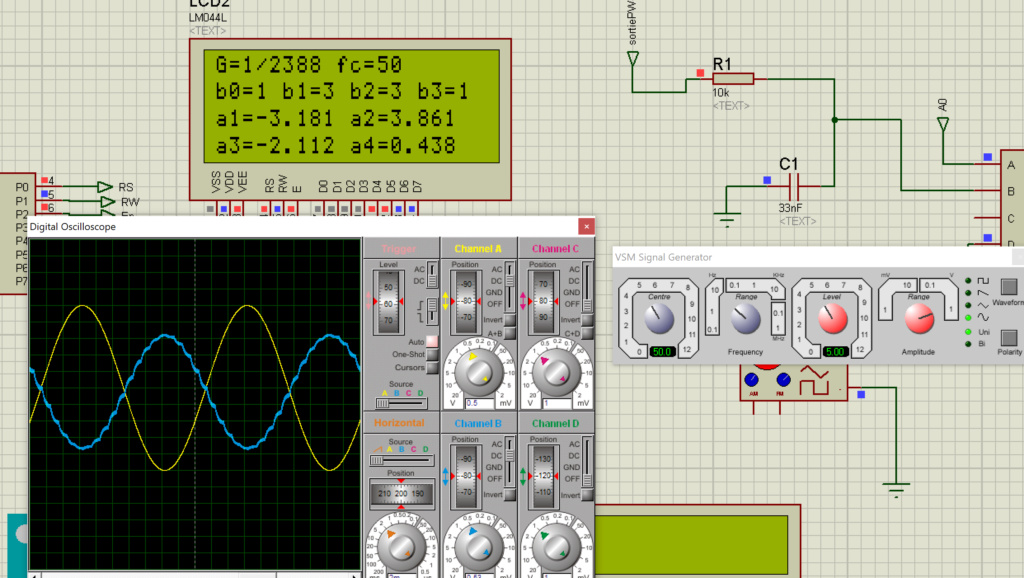Click the RS terminal arrow symbol
The height and width of the screenshot is (578, 1024).
[104, 187]
